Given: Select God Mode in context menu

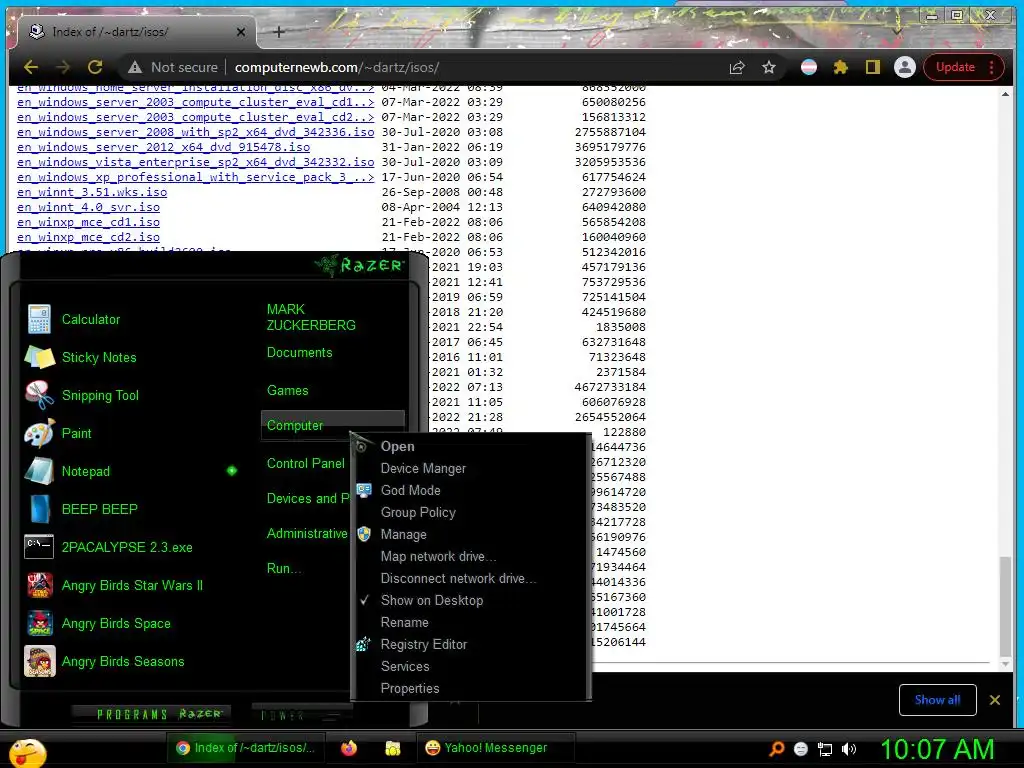Looking at the screenshot, I should tap(411, 490).
